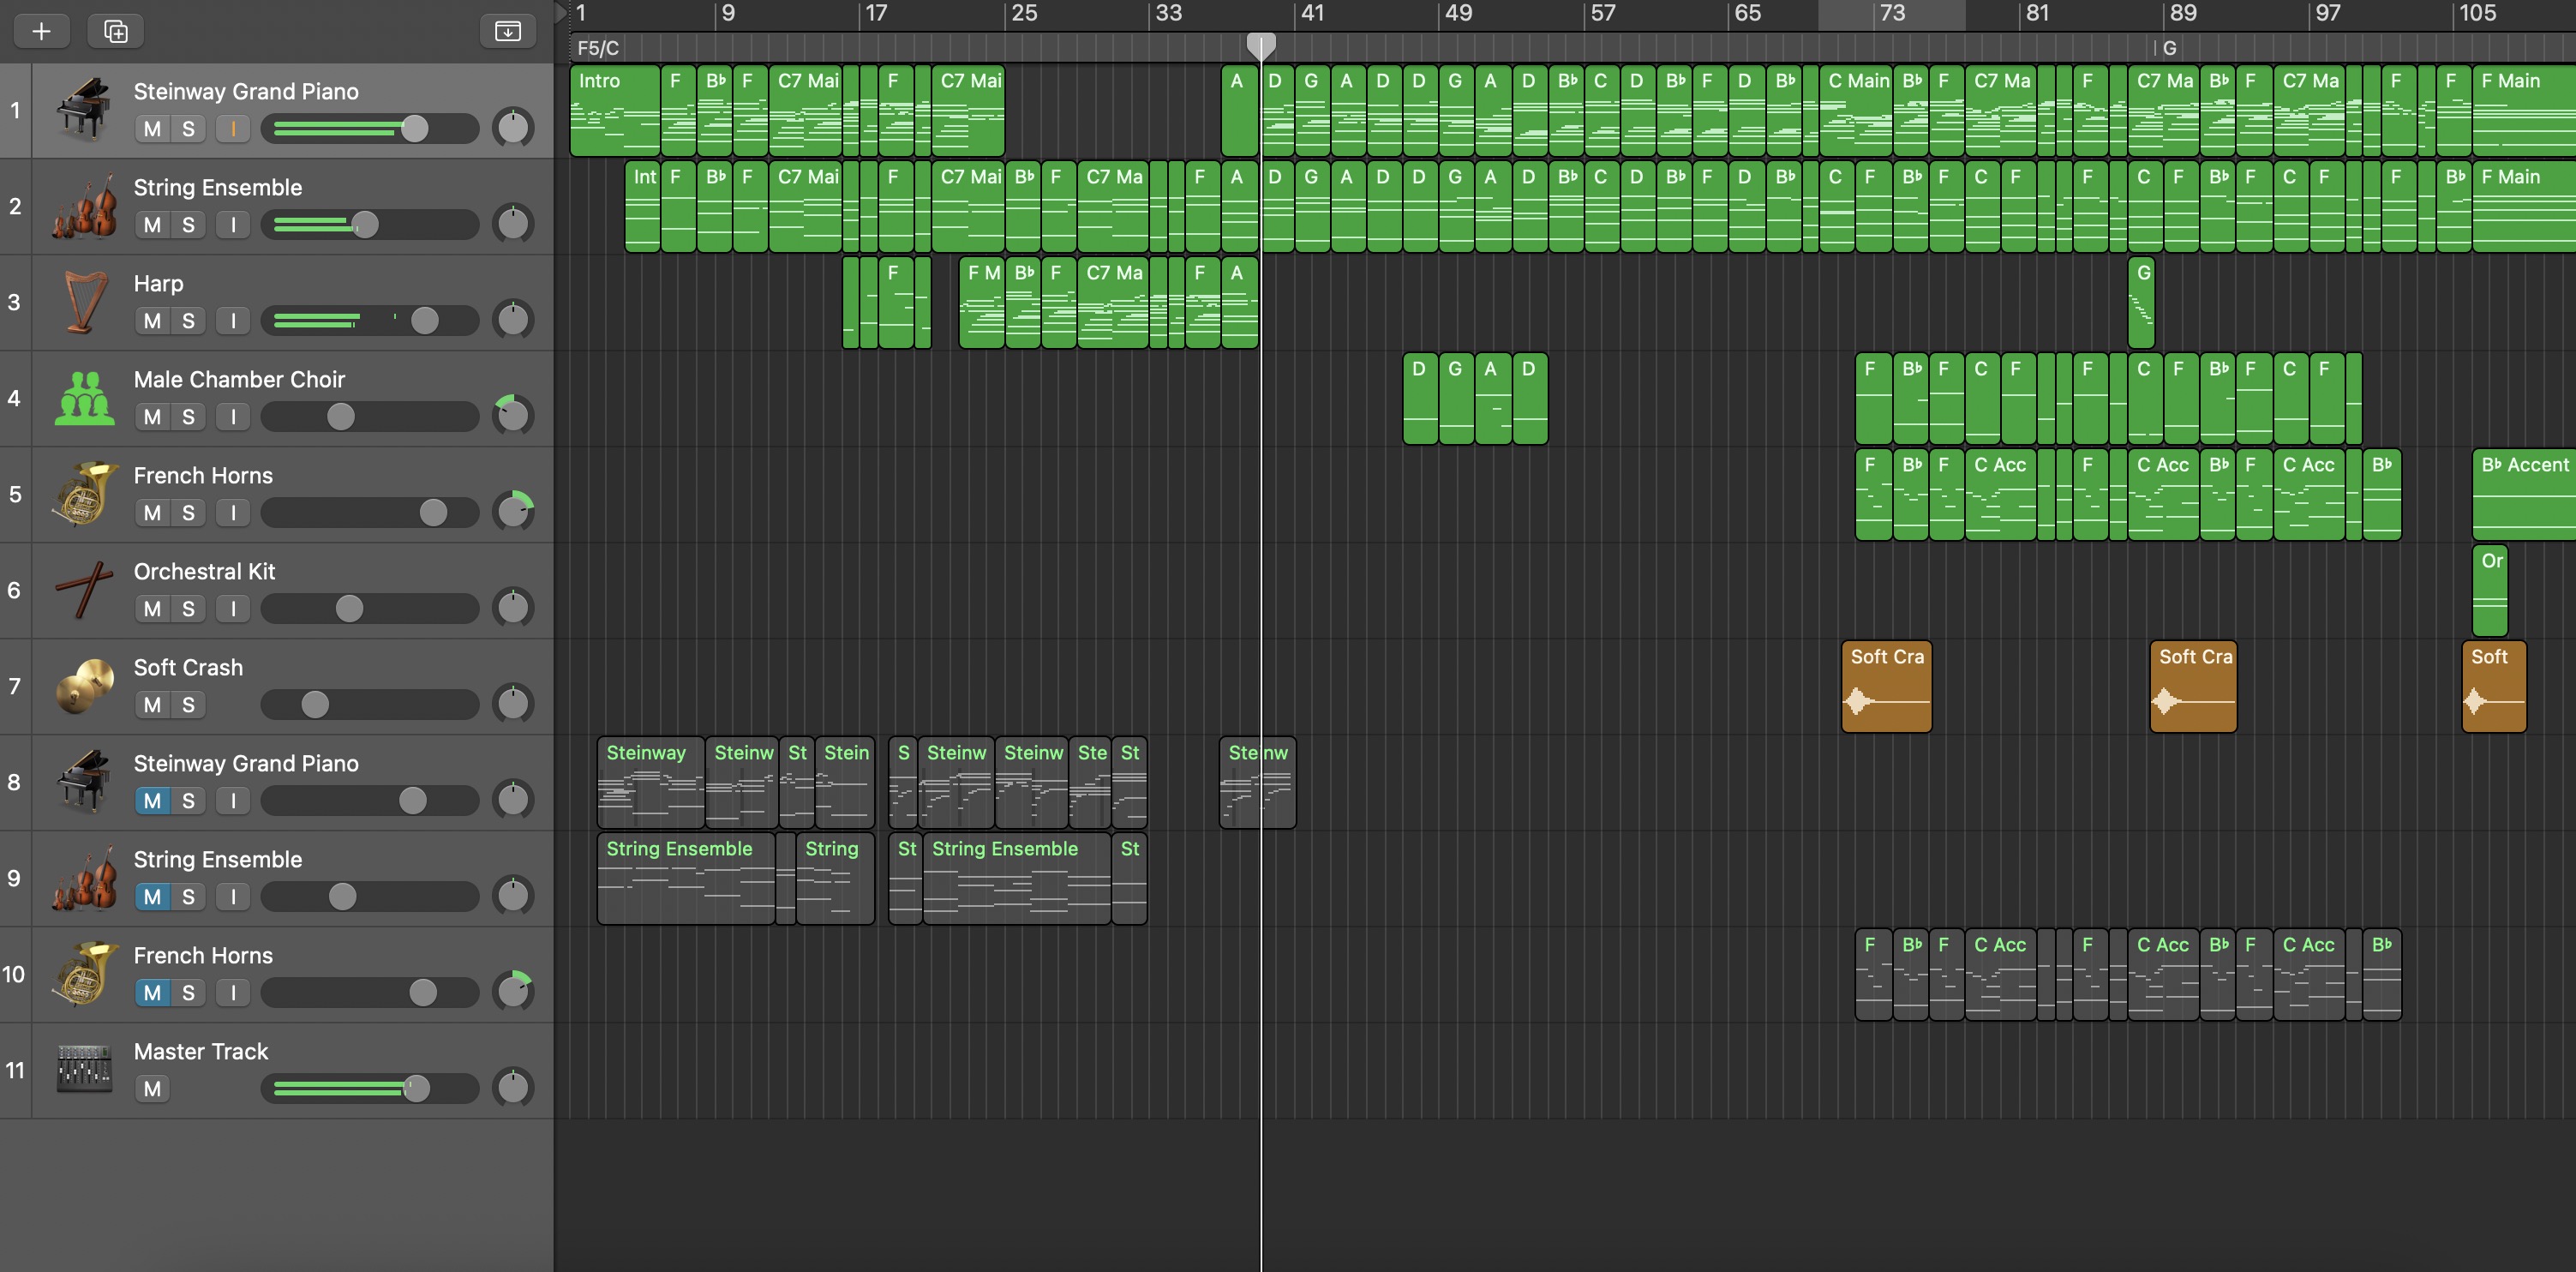Click the Soft Crash cymbal icon
This screenshot has height=1272, width=2576.
coord(84,686)
